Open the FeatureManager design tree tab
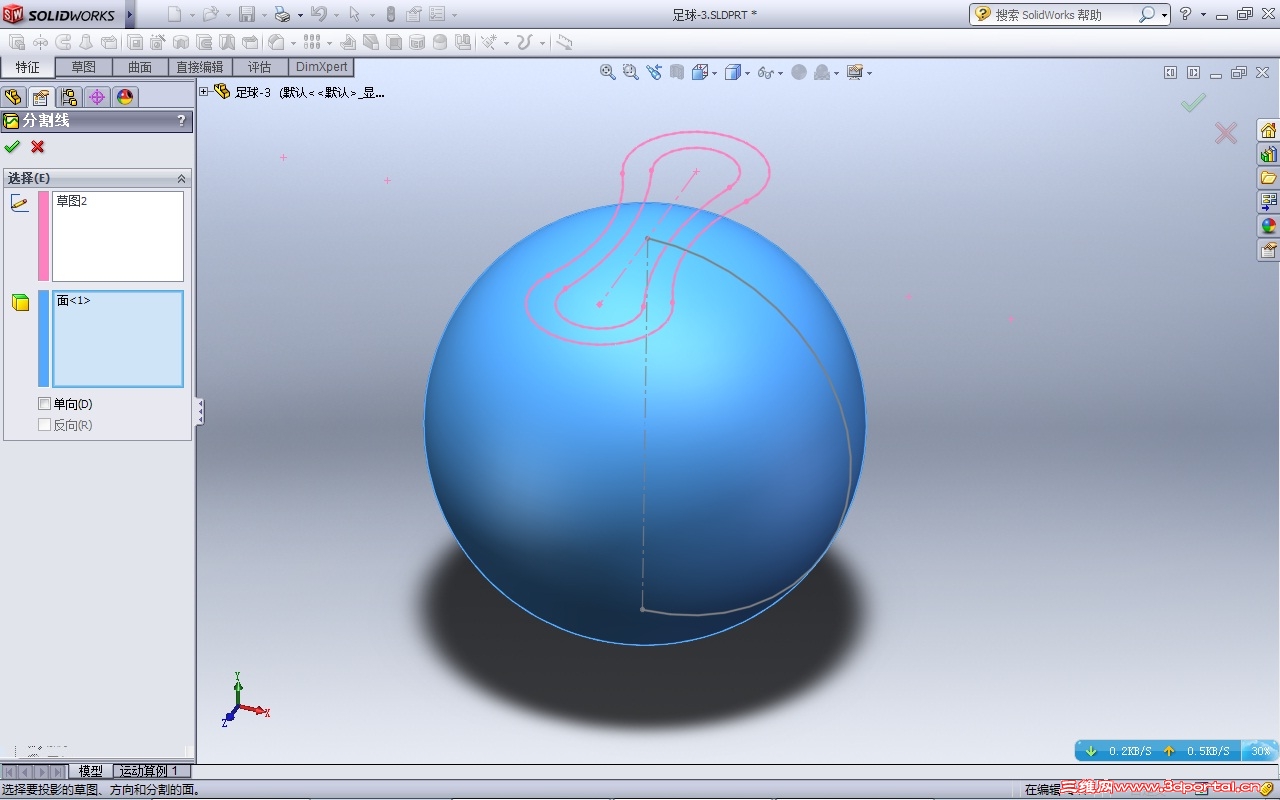 (x=13, y=97)
